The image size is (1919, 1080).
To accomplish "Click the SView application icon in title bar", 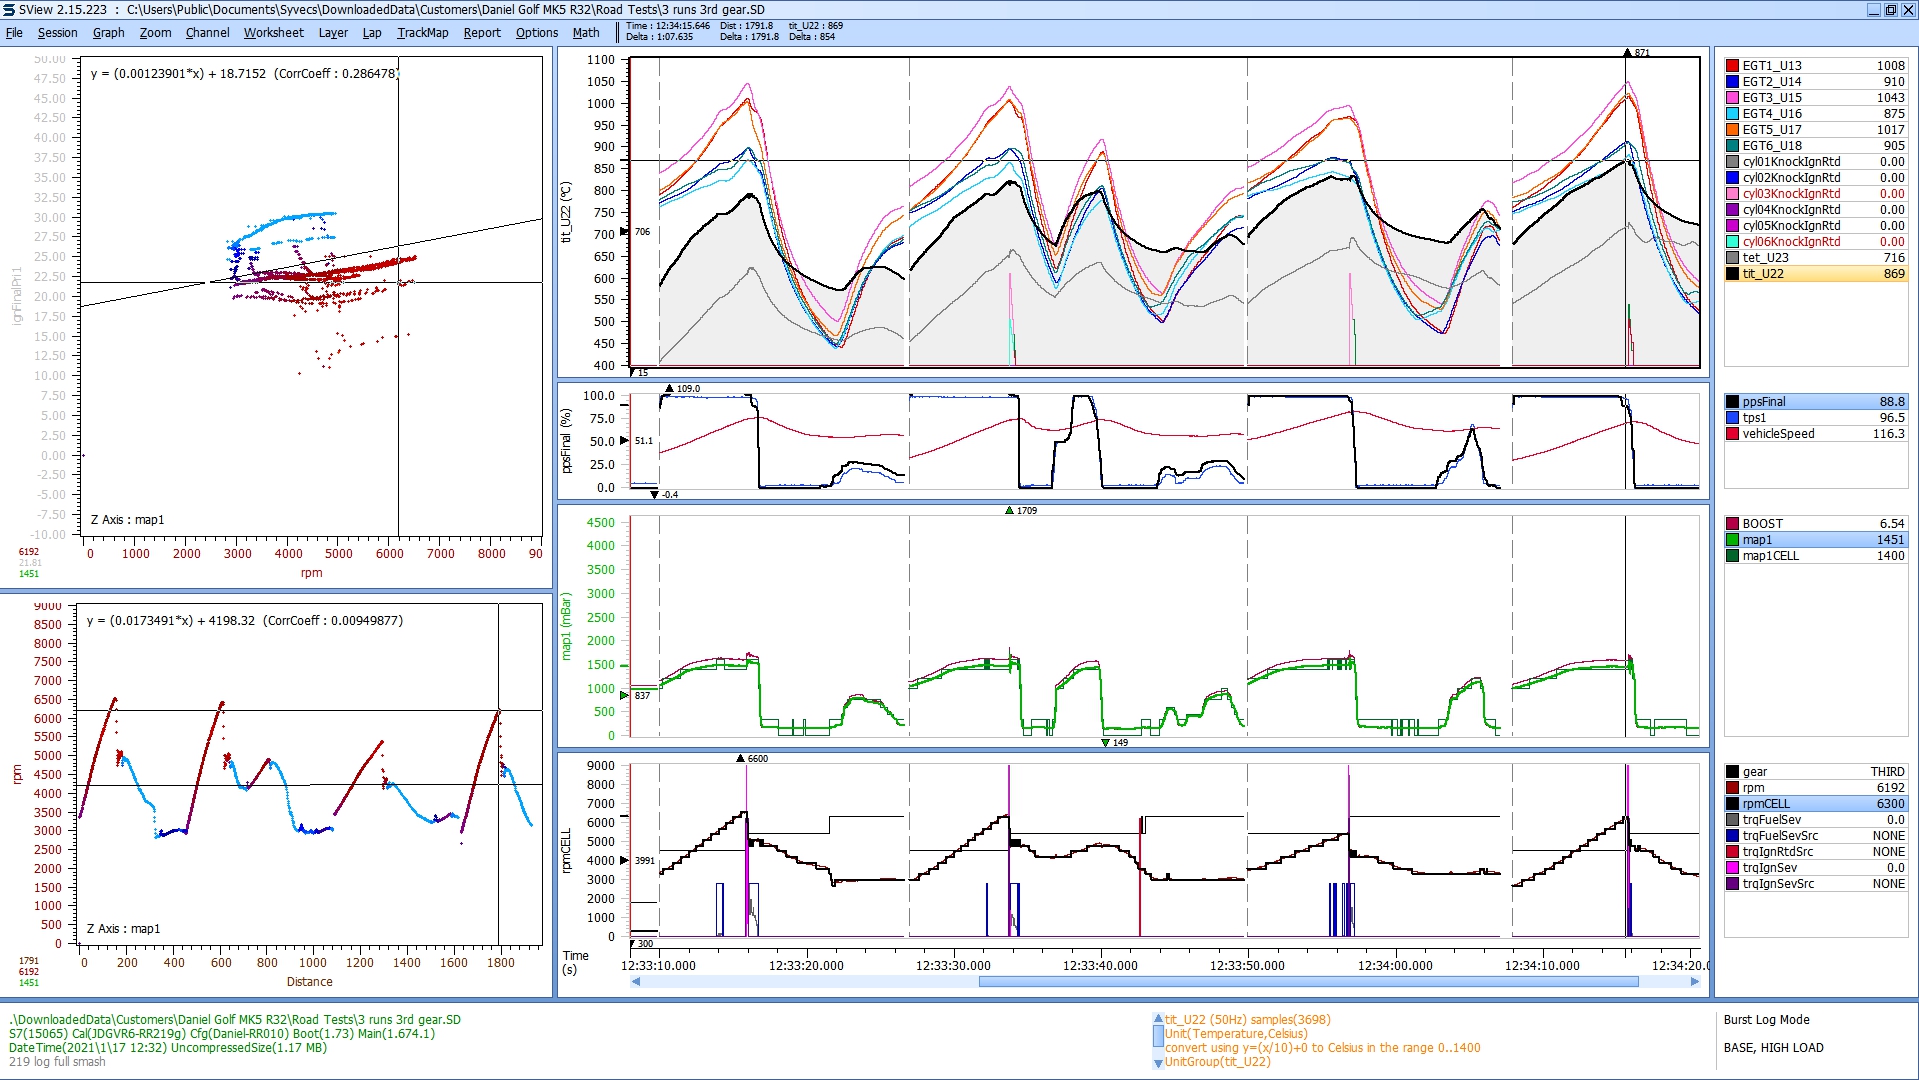I will 9,10.
